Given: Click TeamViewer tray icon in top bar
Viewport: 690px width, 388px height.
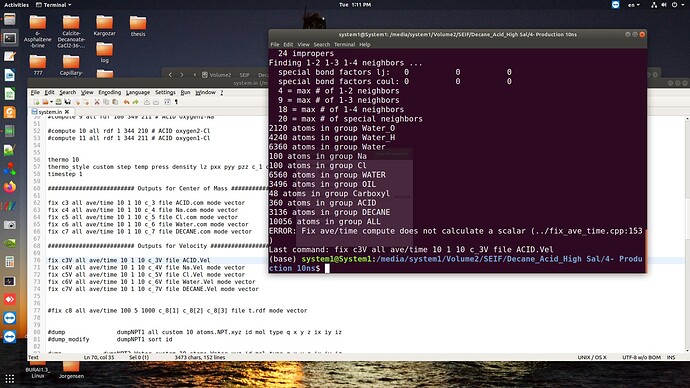Looking at the screenshot, I should click(616, 5).
